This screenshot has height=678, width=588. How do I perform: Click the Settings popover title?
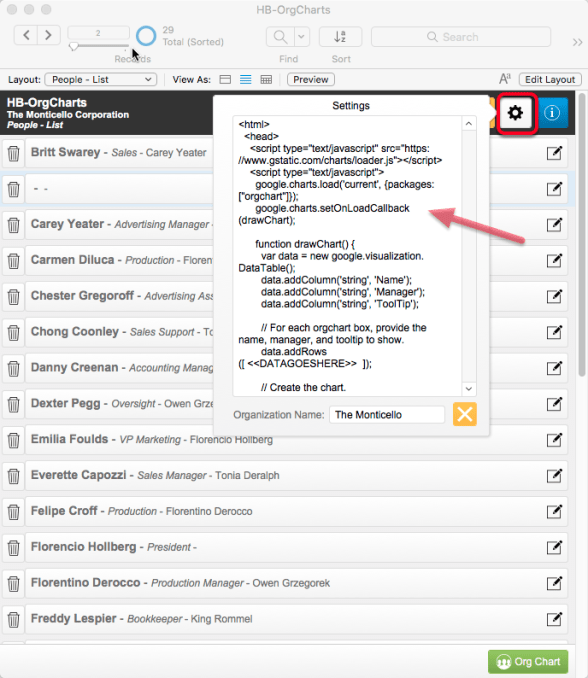[x=351, y=106]
